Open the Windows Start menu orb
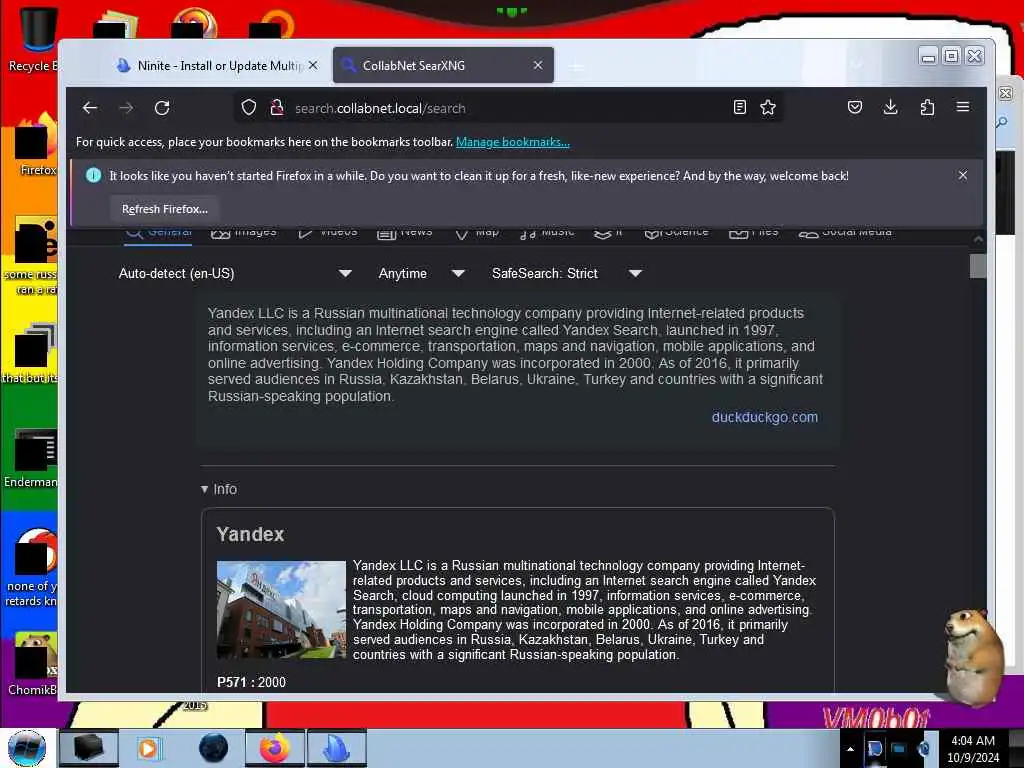1024x768 pixels. (27, 748)
